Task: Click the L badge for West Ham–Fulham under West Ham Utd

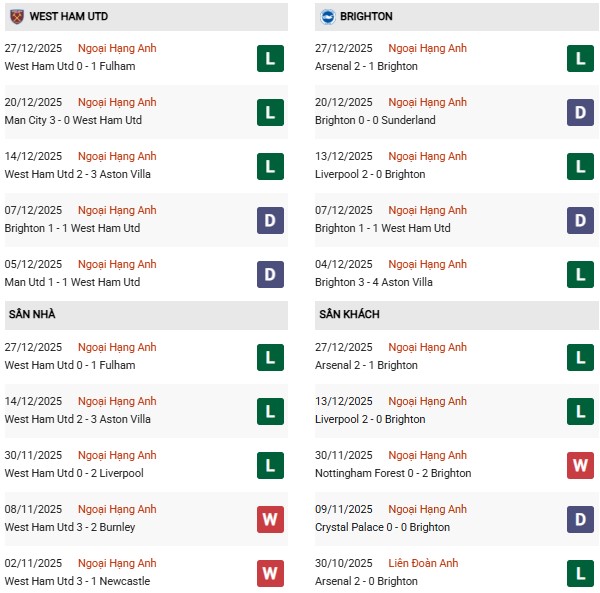Action: tap(270, 58)
